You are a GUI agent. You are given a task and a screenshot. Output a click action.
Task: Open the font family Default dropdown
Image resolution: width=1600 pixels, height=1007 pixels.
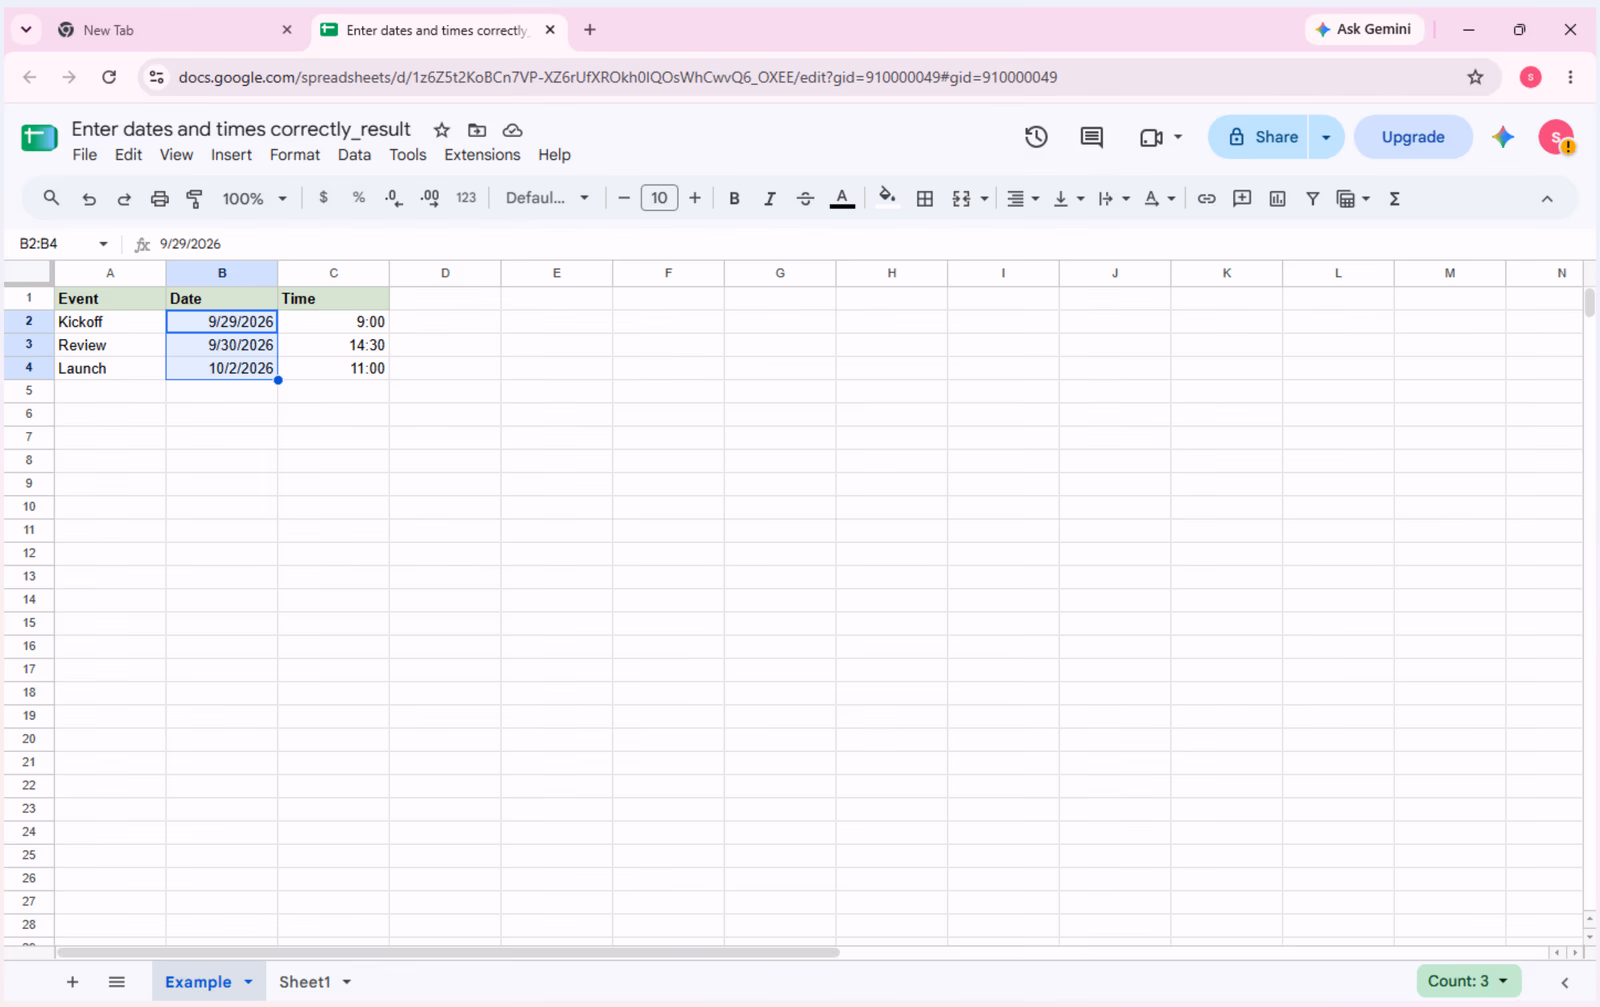[547, 198]
